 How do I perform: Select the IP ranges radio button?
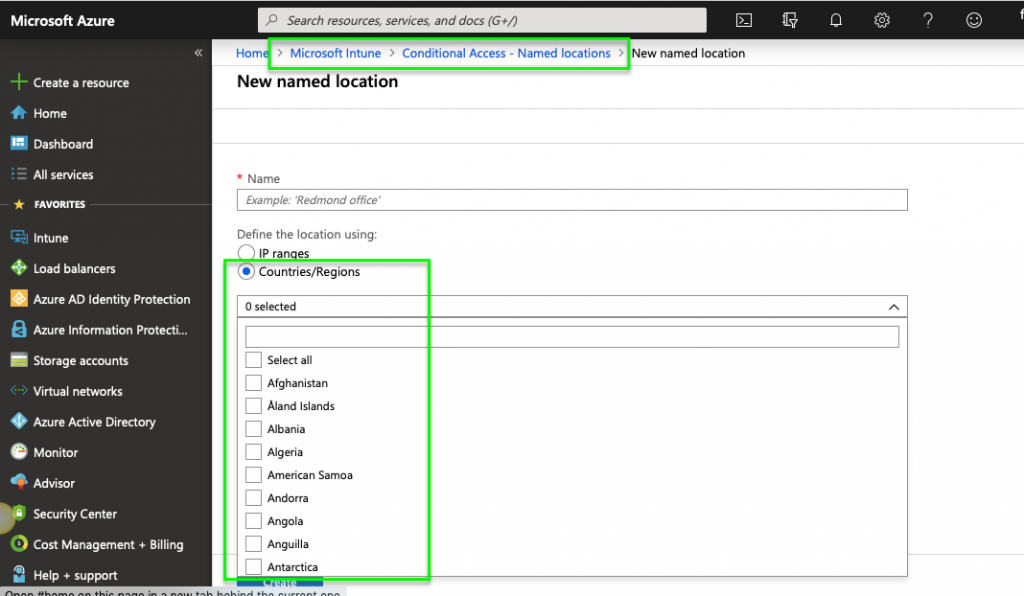point(246,253)
